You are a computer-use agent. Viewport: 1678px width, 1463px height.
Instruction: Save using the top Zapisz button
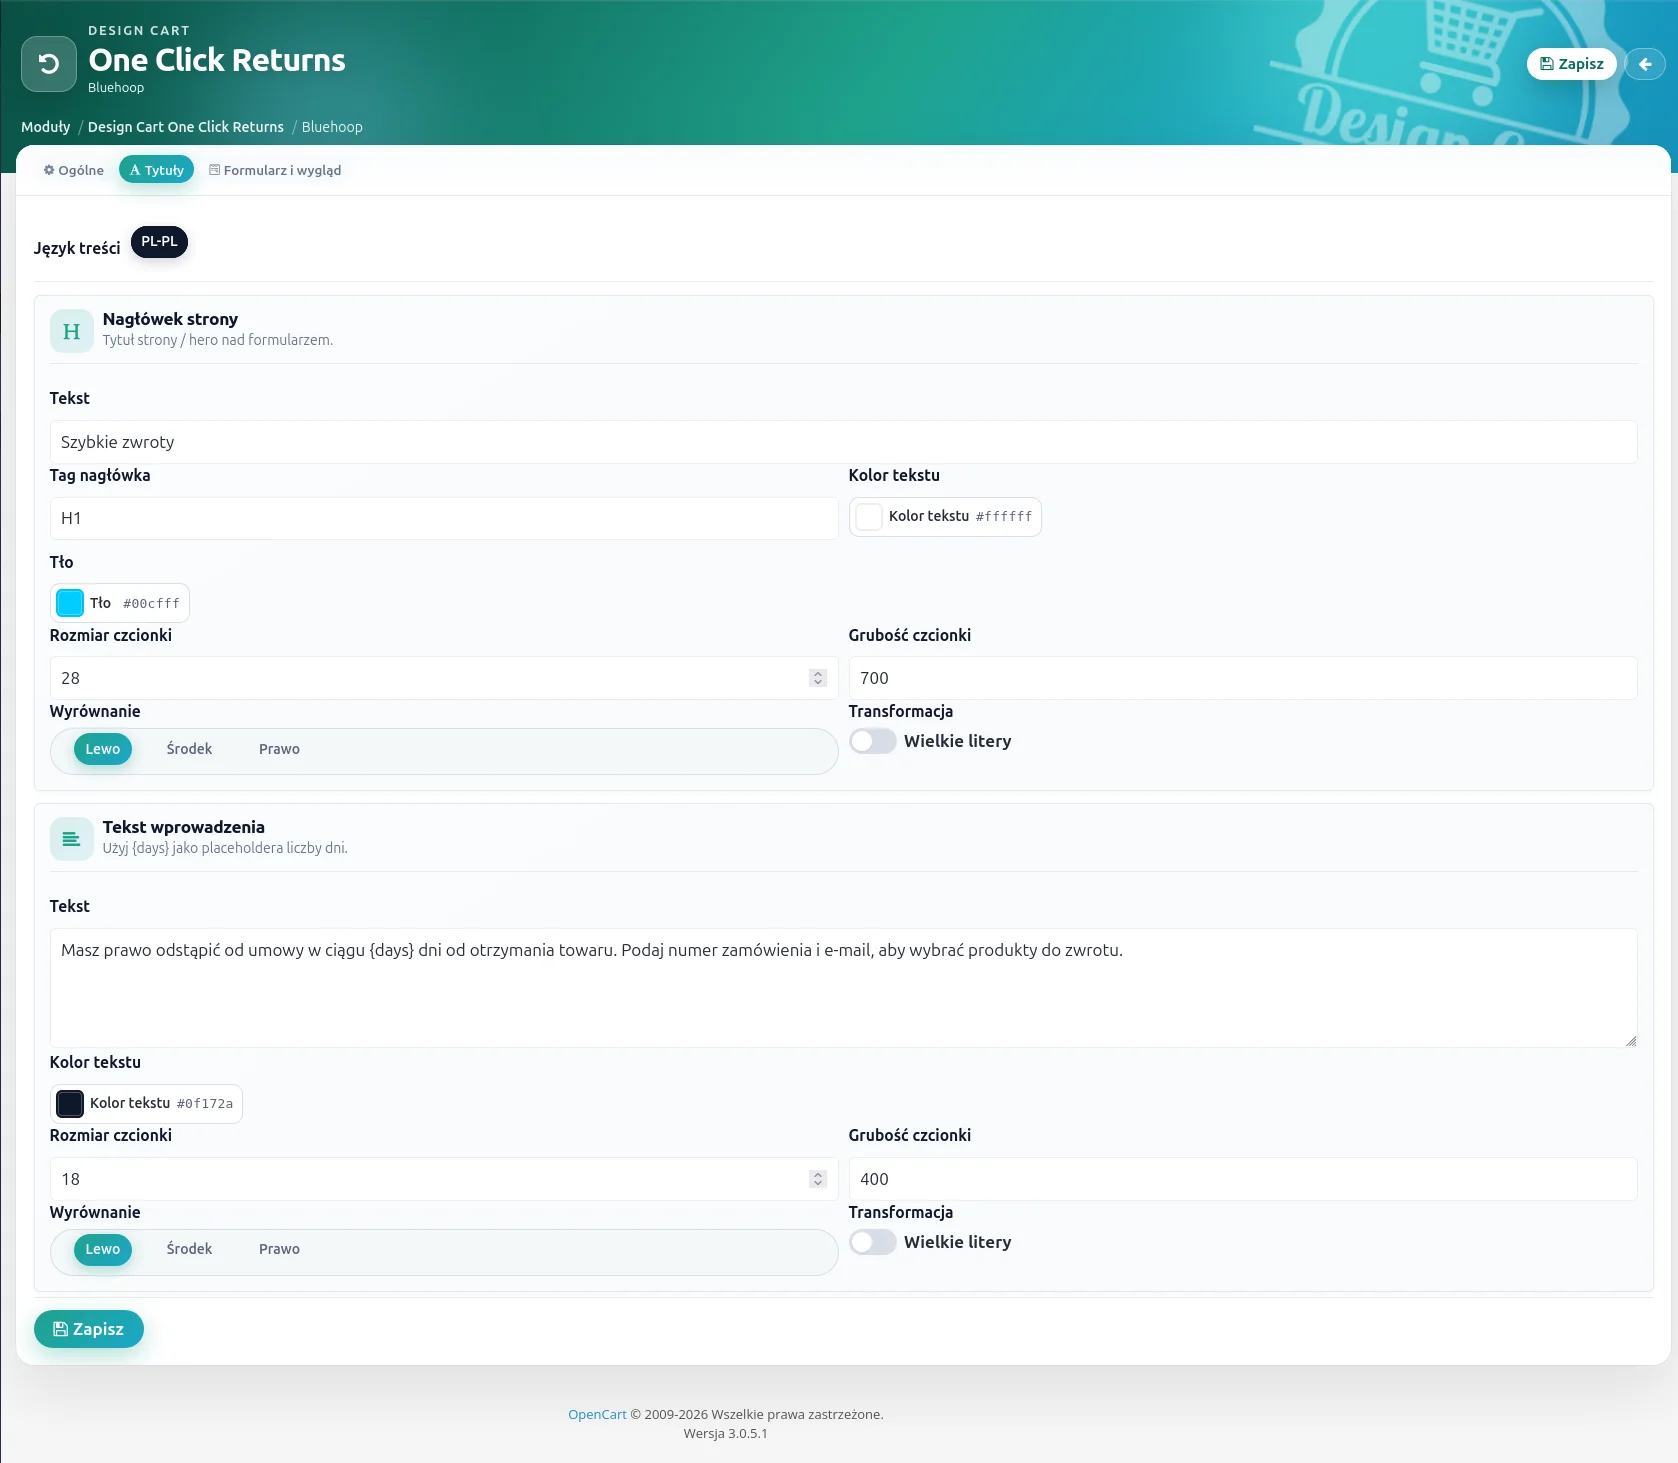pos(1572,64)
